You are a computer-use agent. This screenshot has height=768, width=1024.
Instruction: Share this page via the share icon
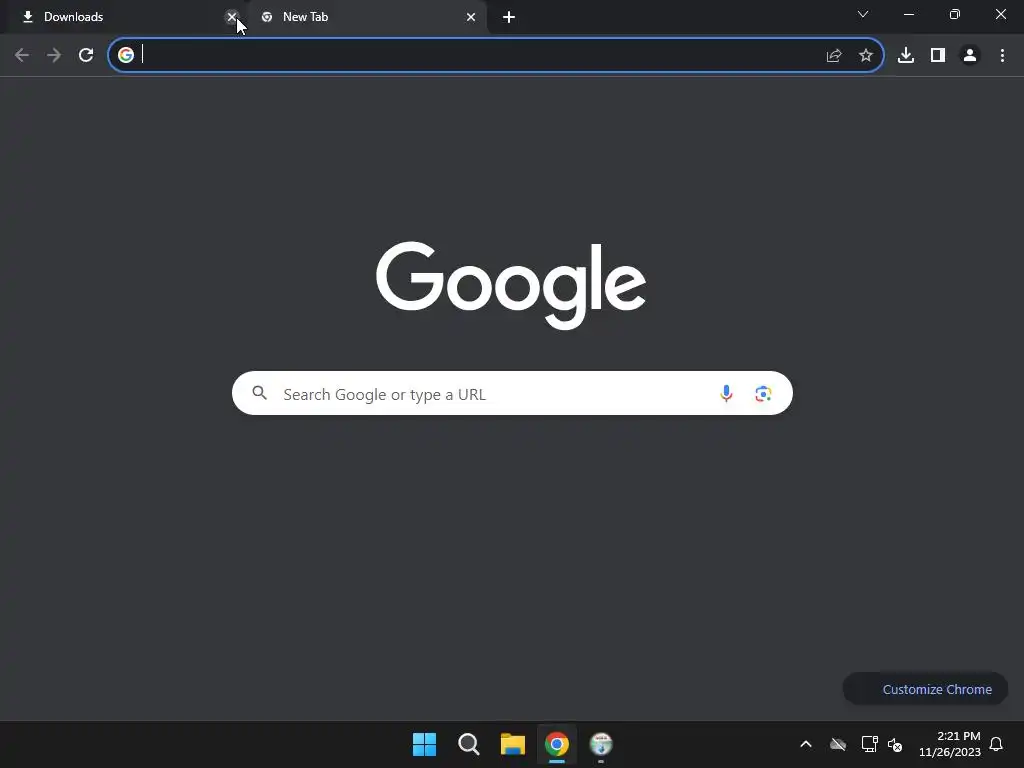click(x=834, y=56)
